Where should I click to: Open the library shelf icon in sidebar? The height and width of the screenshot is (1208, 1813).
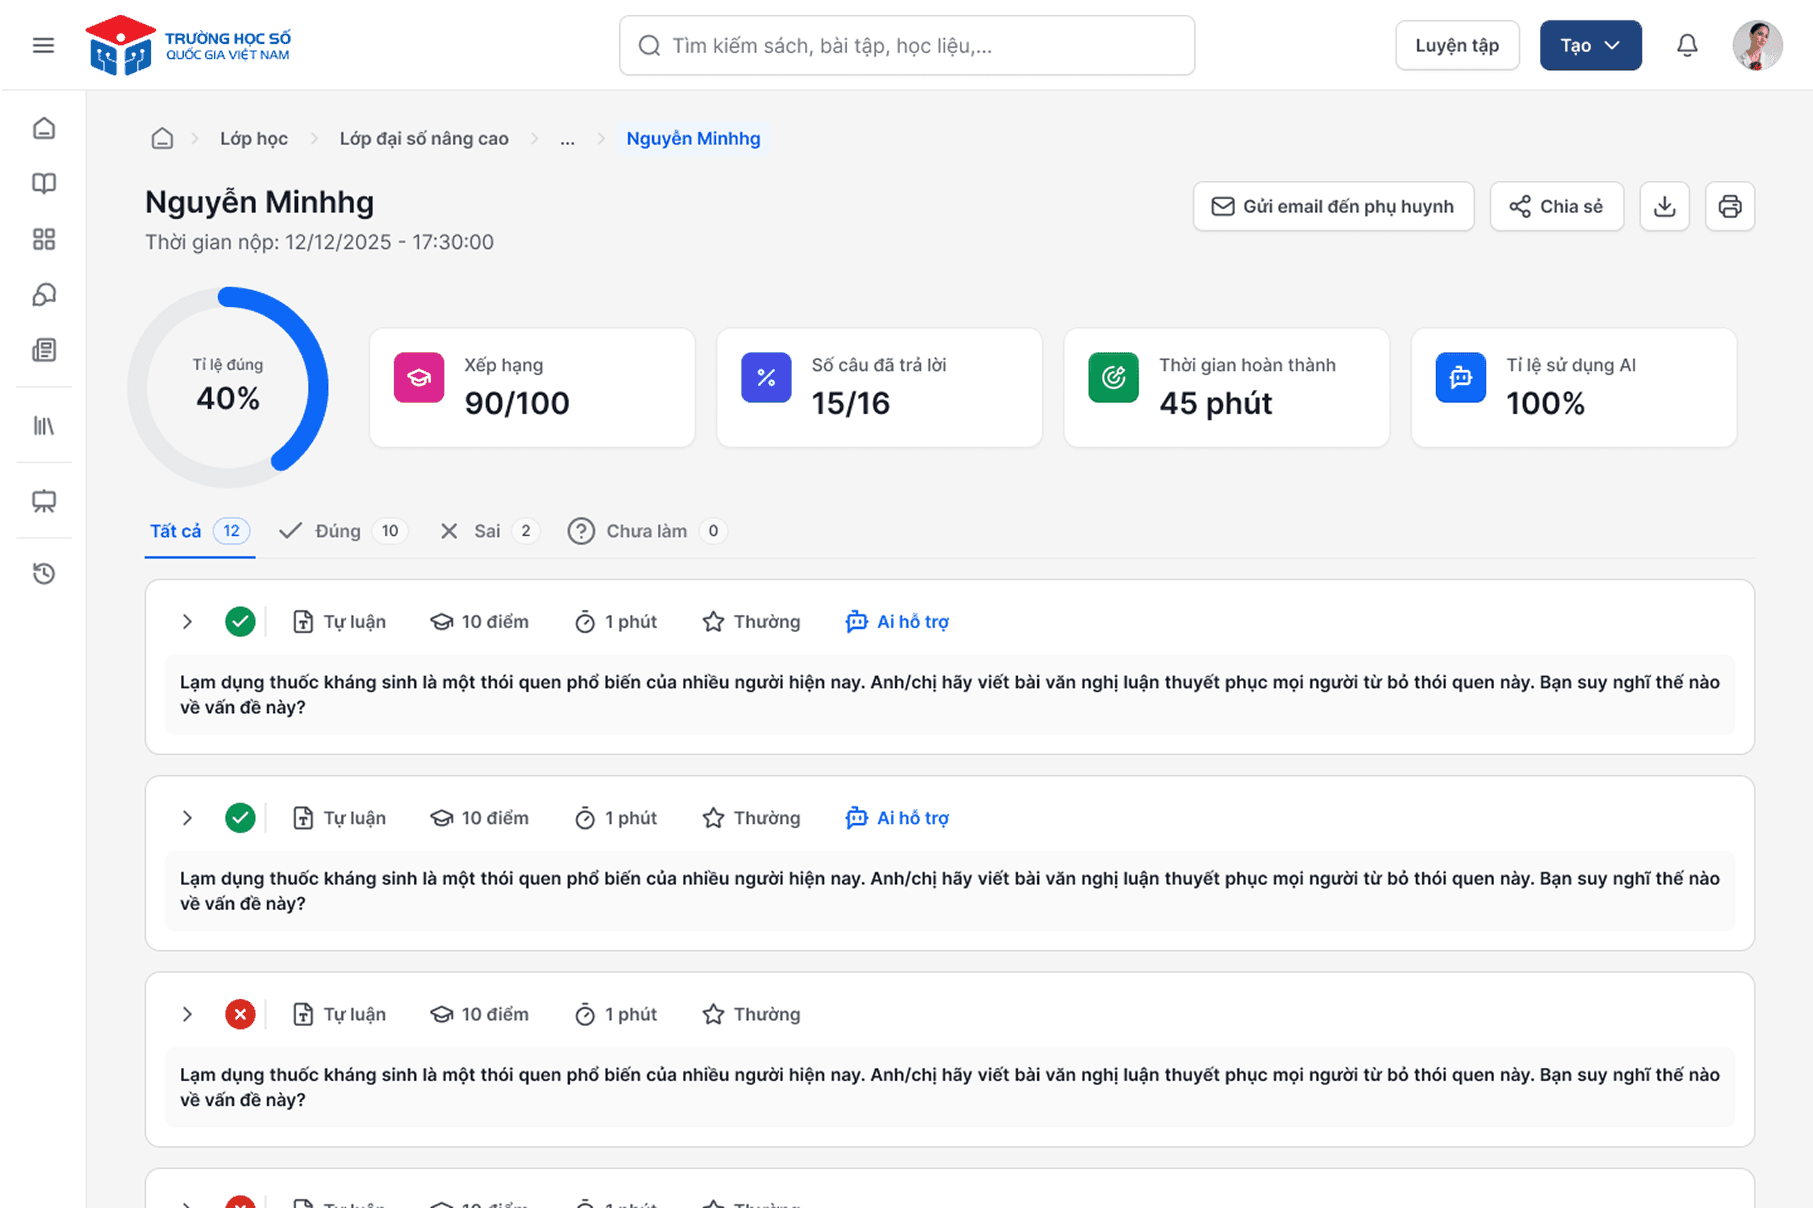(x=44, y=426)
